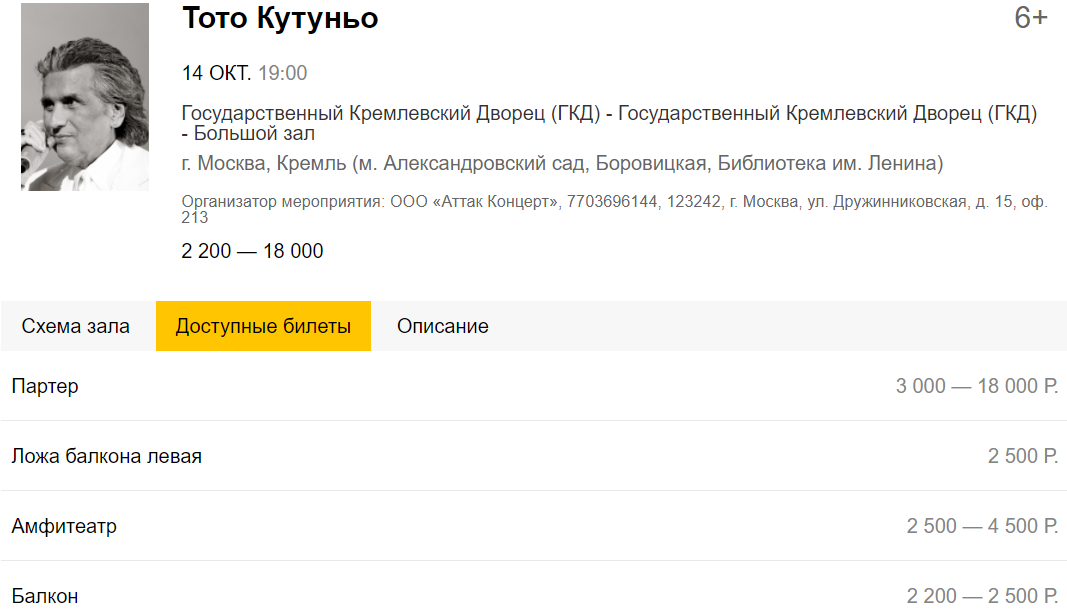Click the Балкон price 2 200 — 2 500 Р.
Screen dimensions: 1067x615
(x=982, y=596)
